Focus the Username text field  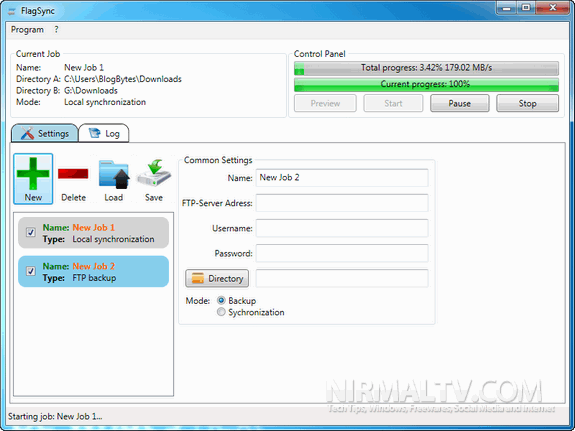tap(342, 228)
